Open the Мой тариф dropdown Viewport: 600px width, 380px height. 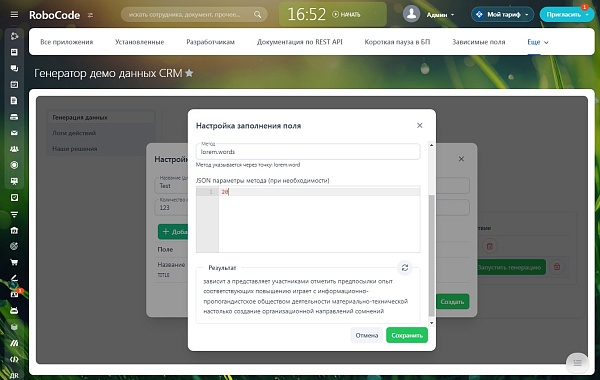[x=502, y=15]
